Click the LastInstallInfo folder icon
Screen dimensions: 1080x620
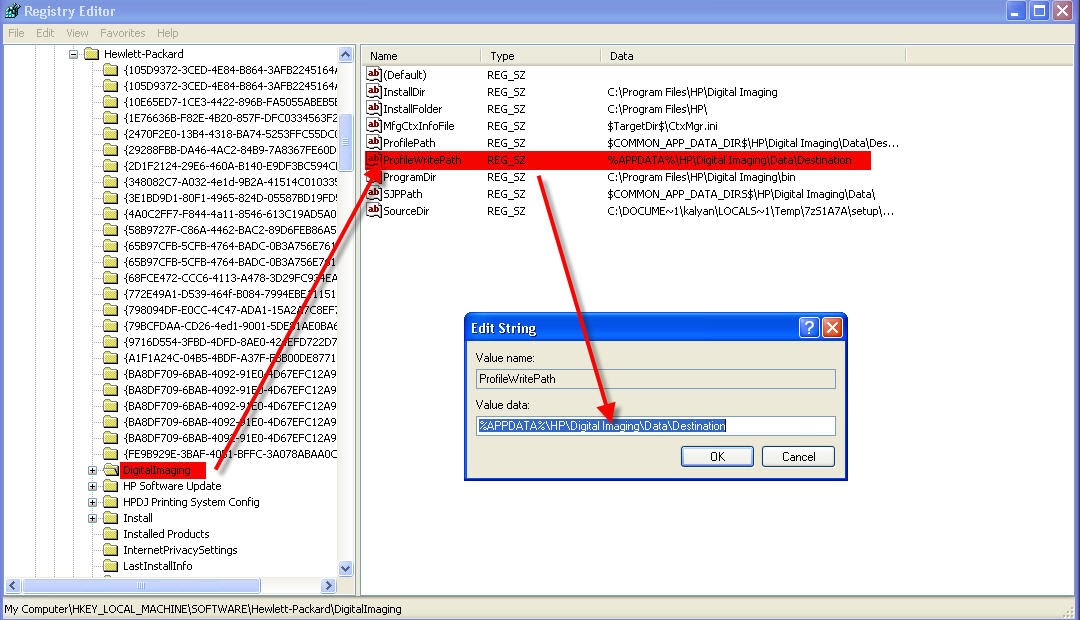point(110,566)
